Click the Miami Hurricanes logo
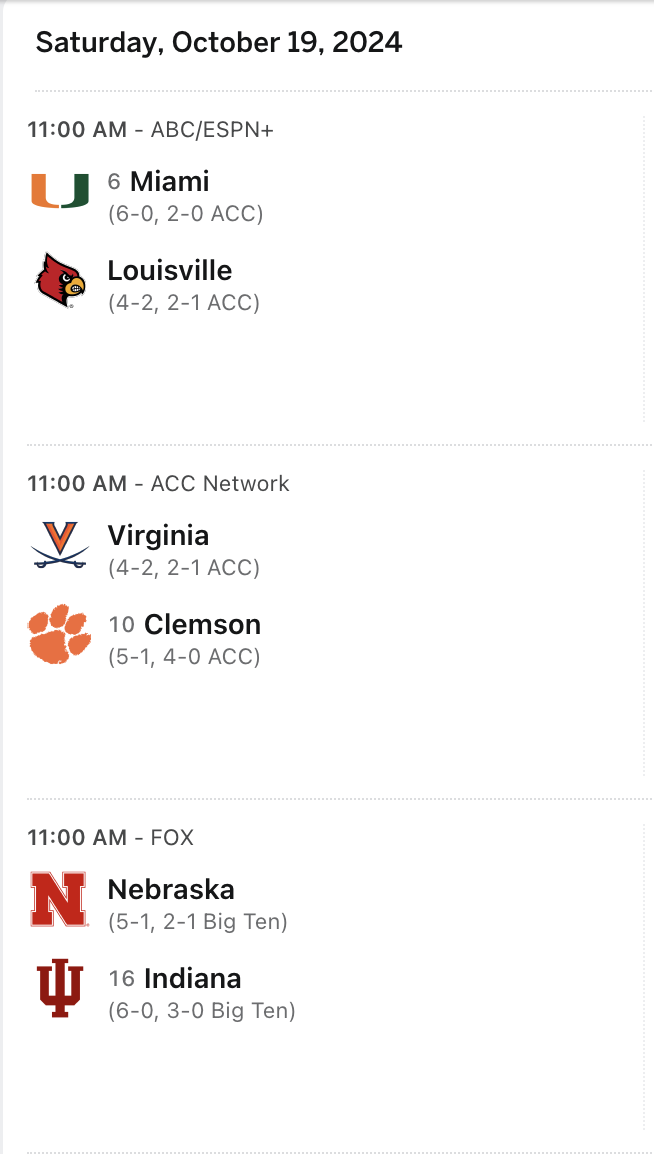The height and width of the screenshot is (1154, 654). (60, 191)
